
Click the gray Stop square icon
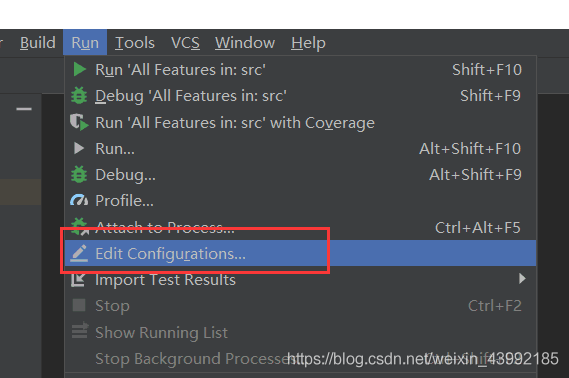79,305
